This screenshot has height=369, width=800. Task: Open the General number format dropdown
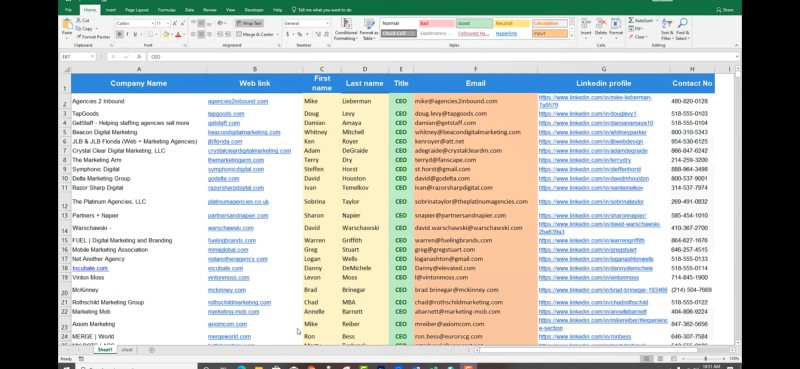tap(327, 23)
